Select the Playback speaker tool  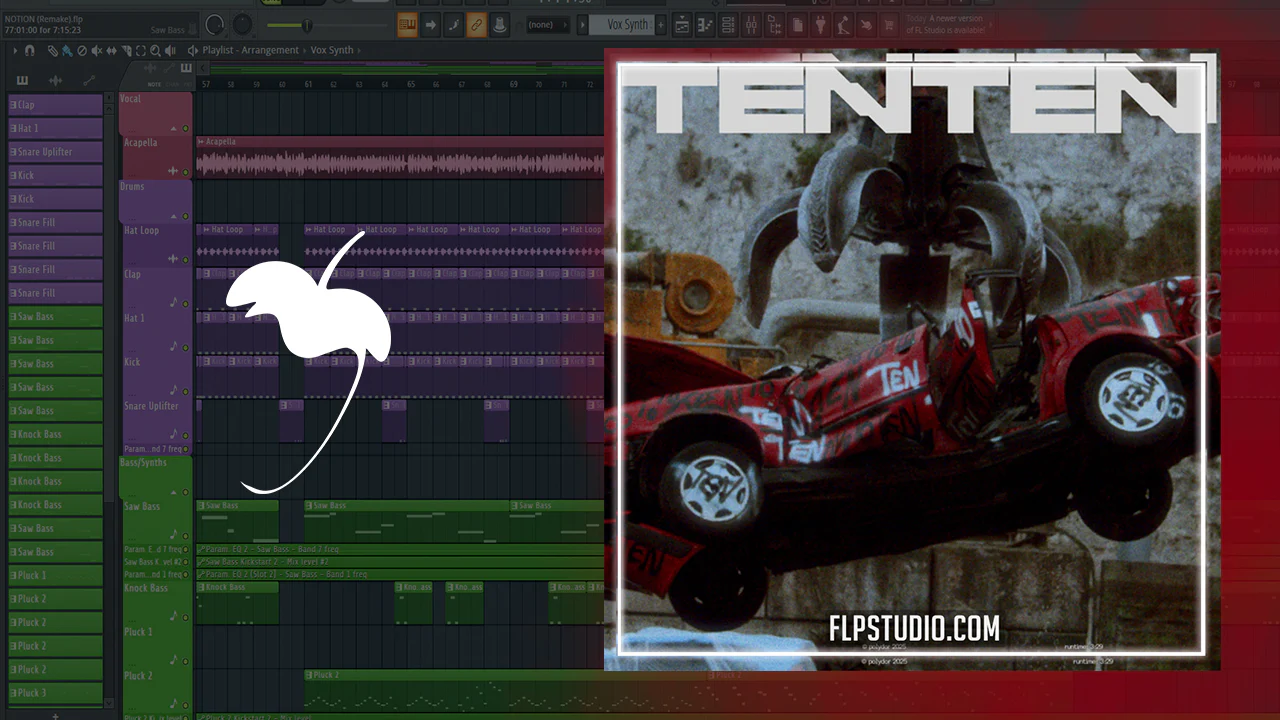tap(172, 50)
